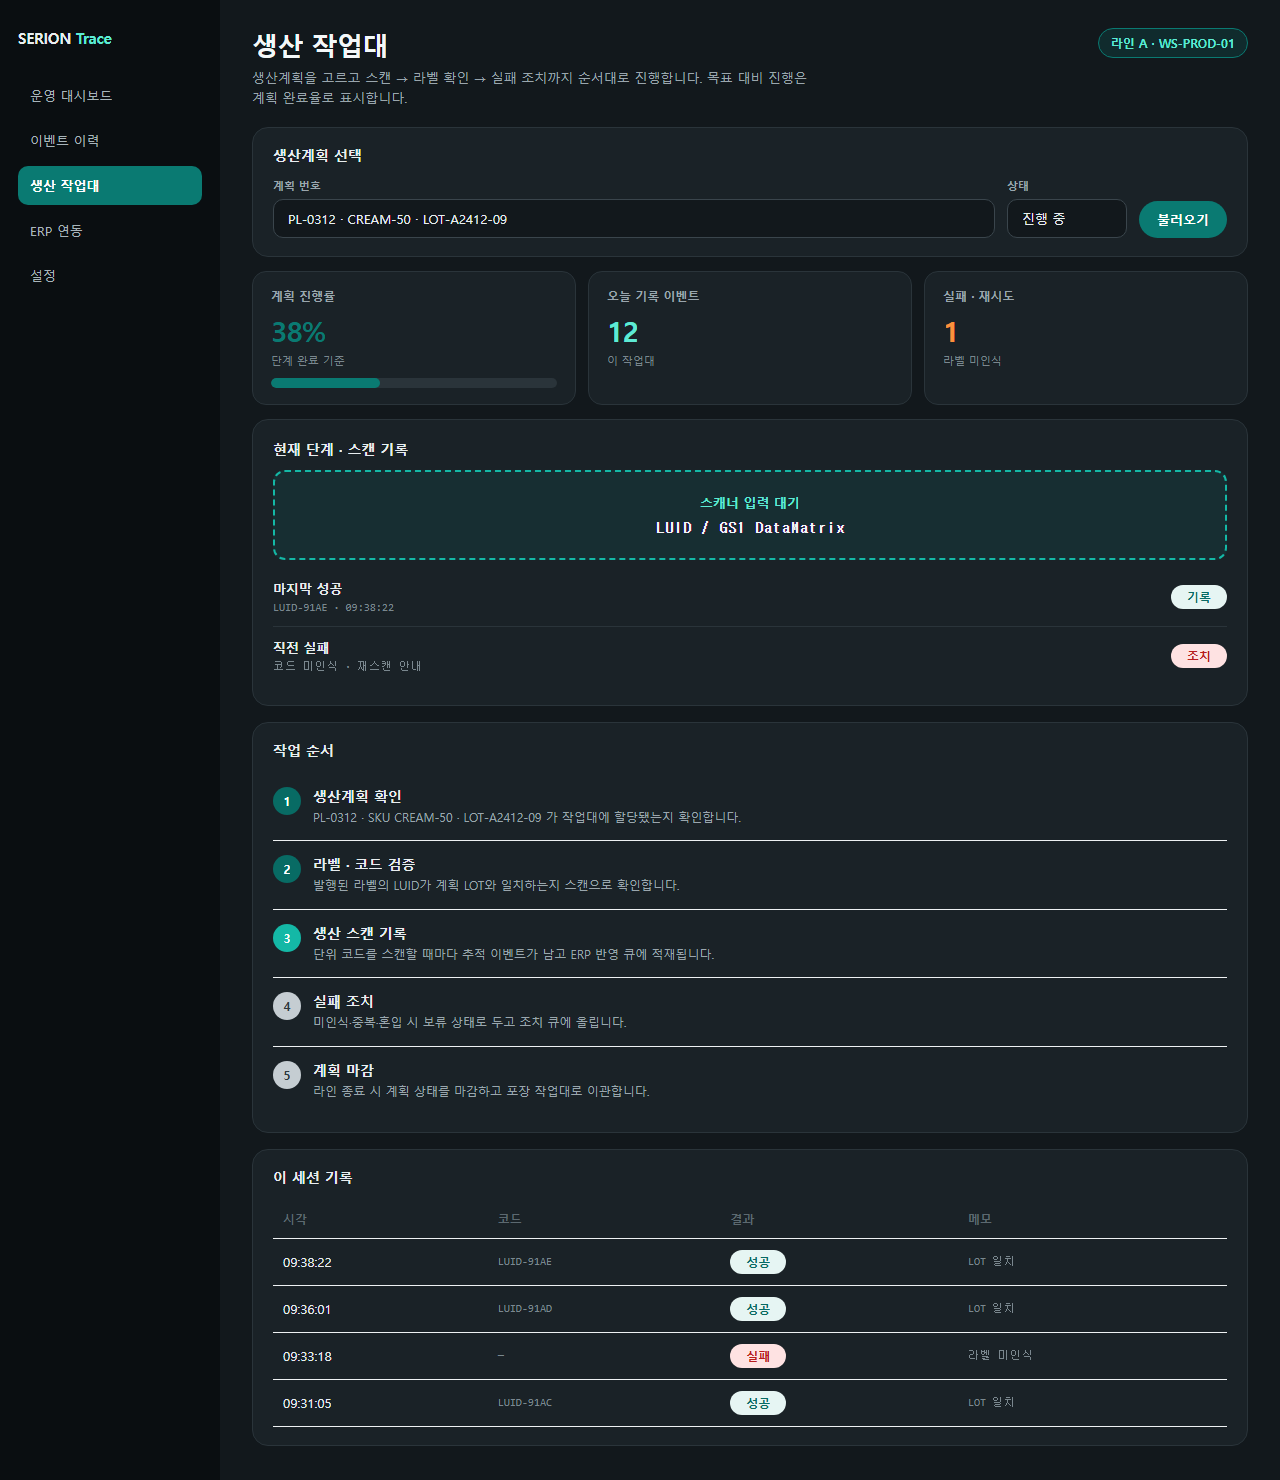This screenshot has width=1280, height=1480.
Task: Click LUID-91AE · 09:38:22 text
Action: [333, 608]
